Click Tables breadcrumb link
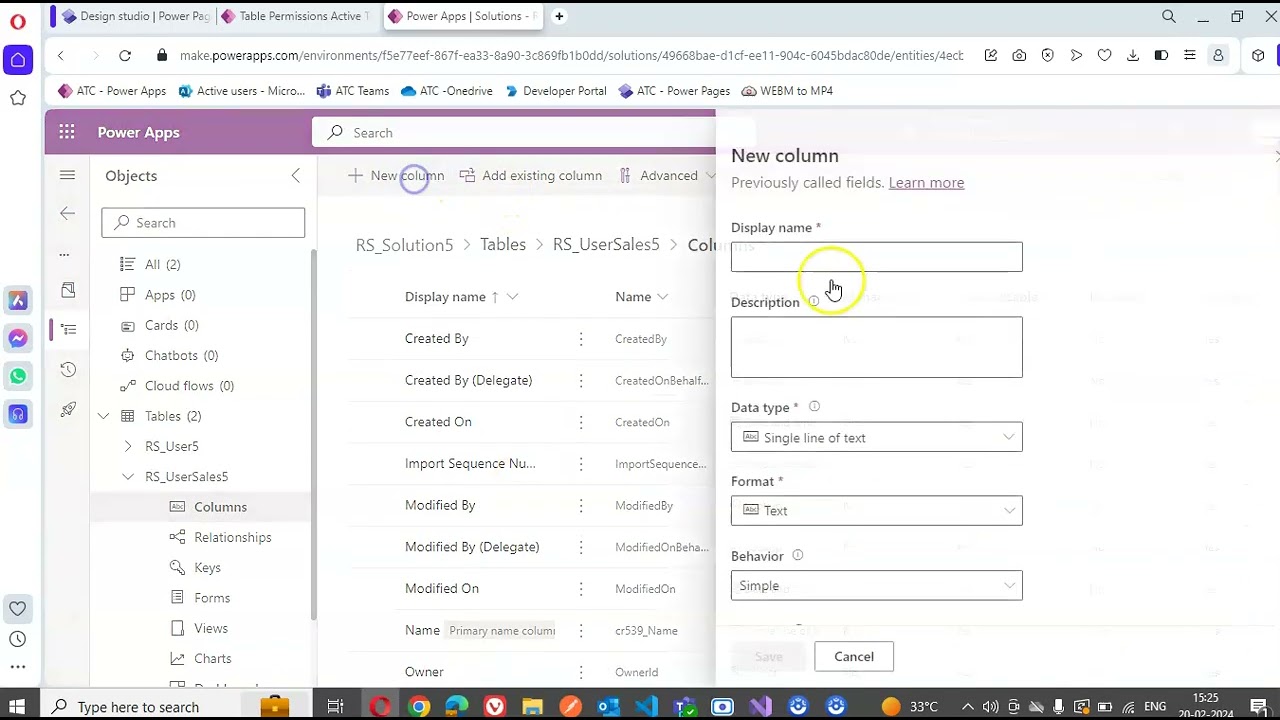Viewport: 1280px width, 720px height. (x=502, y=245)
